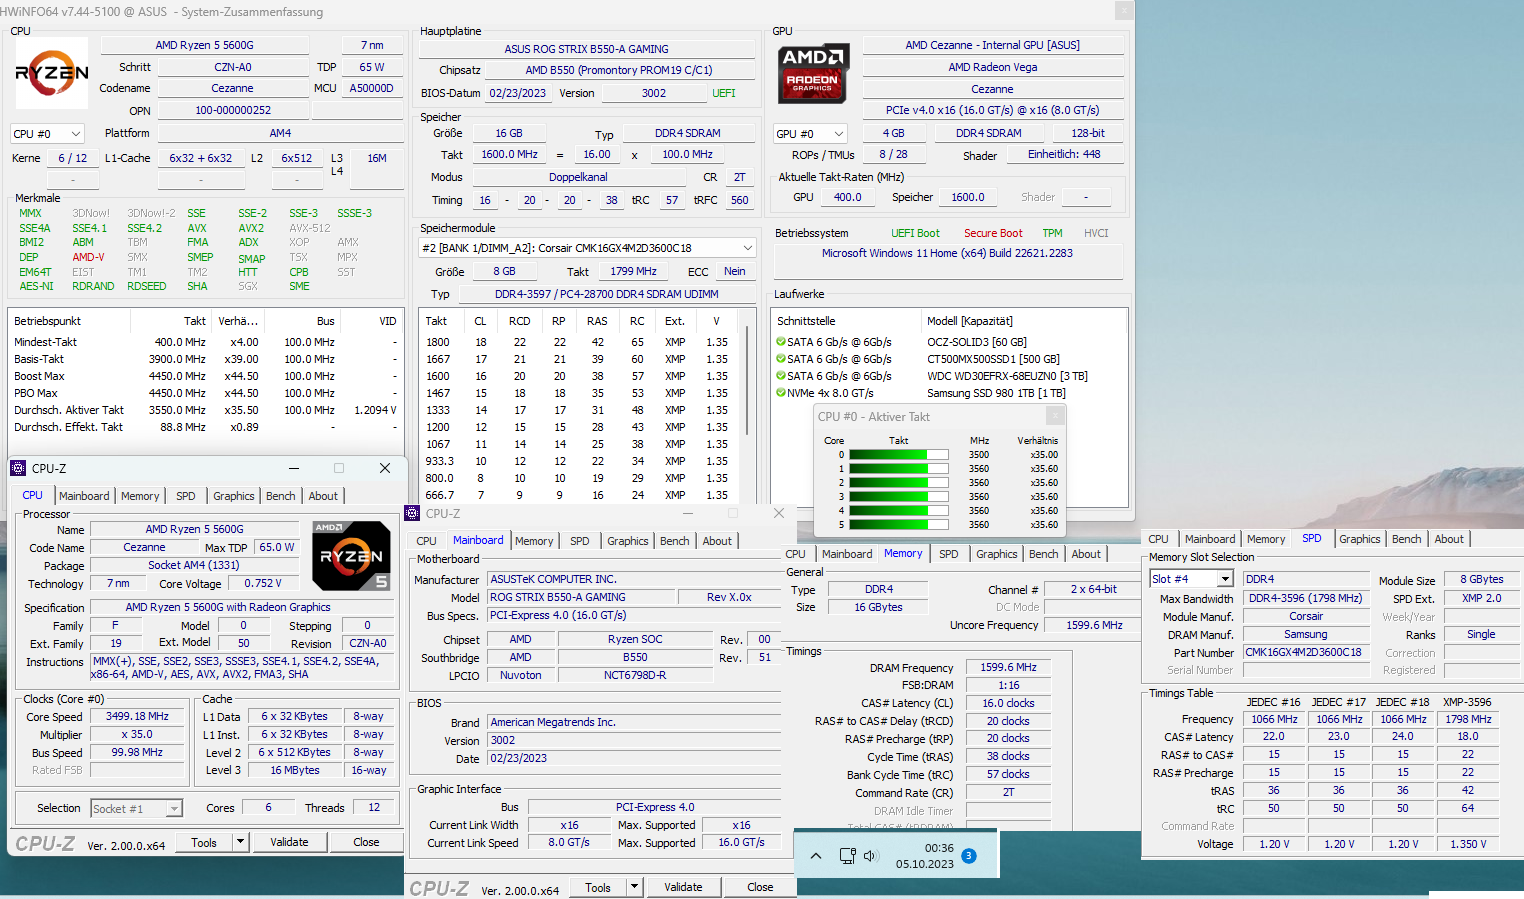Click the green status icon for Samsung SSD 980
This screenshot has width=1524, height=899.
[781, 393]
